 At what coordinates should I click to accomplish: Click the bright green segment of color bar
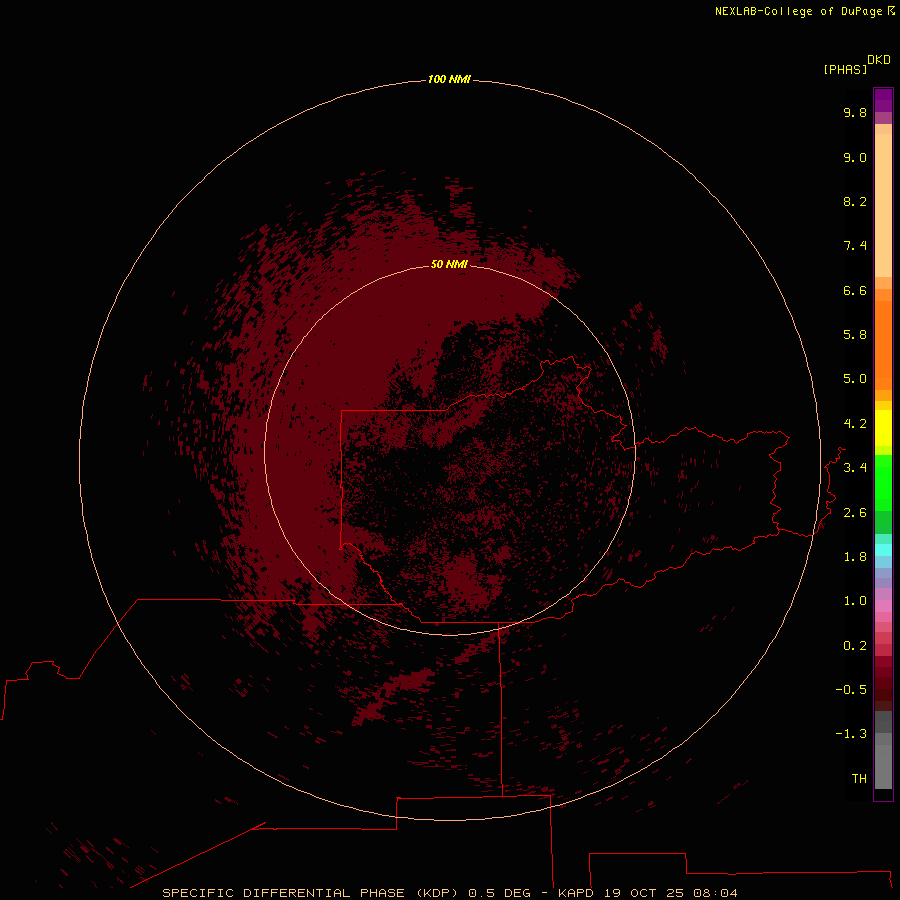pyautogui.click(x=883, y=482)
